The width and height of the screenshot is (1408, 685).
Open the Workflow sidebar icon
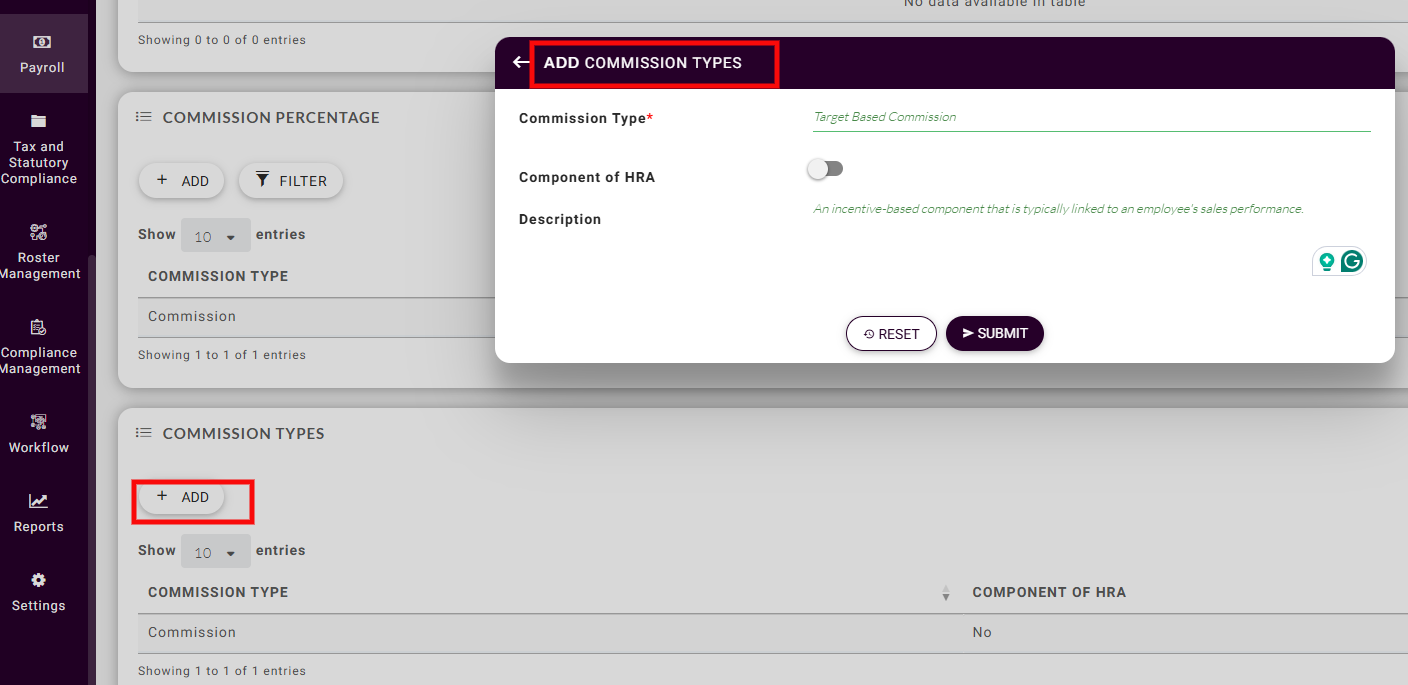coord(39,422)
